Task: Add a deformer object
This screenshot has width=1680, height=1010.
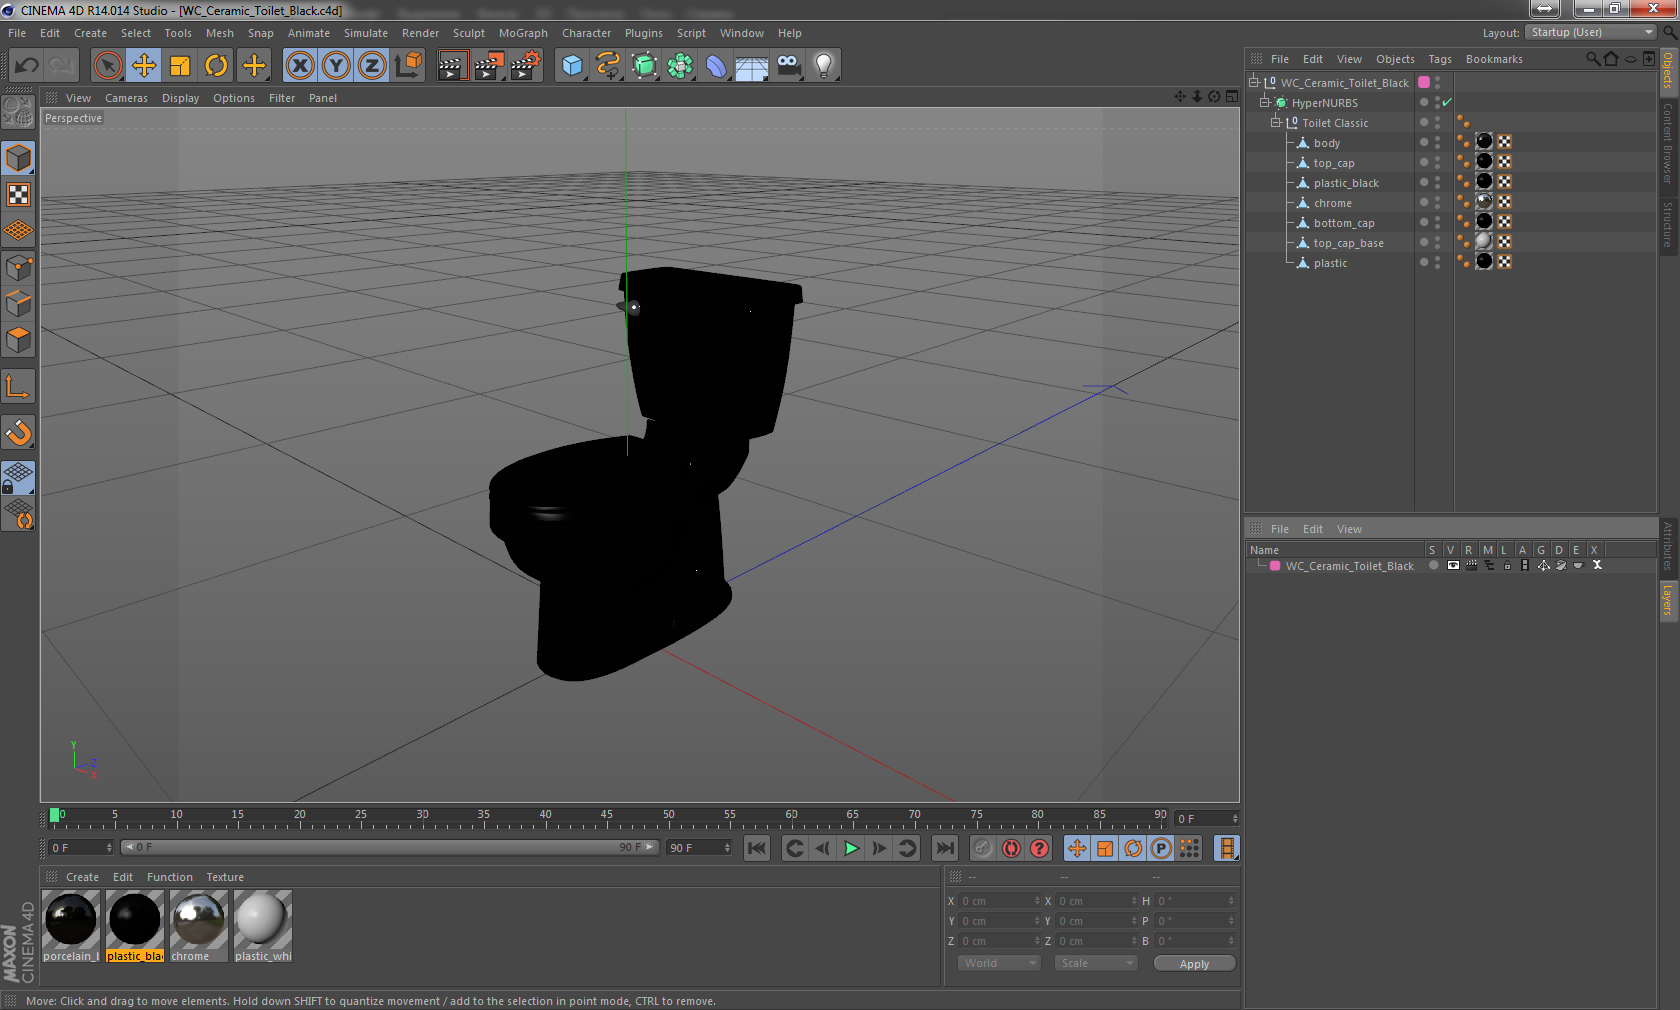Action: click(716, 66)
